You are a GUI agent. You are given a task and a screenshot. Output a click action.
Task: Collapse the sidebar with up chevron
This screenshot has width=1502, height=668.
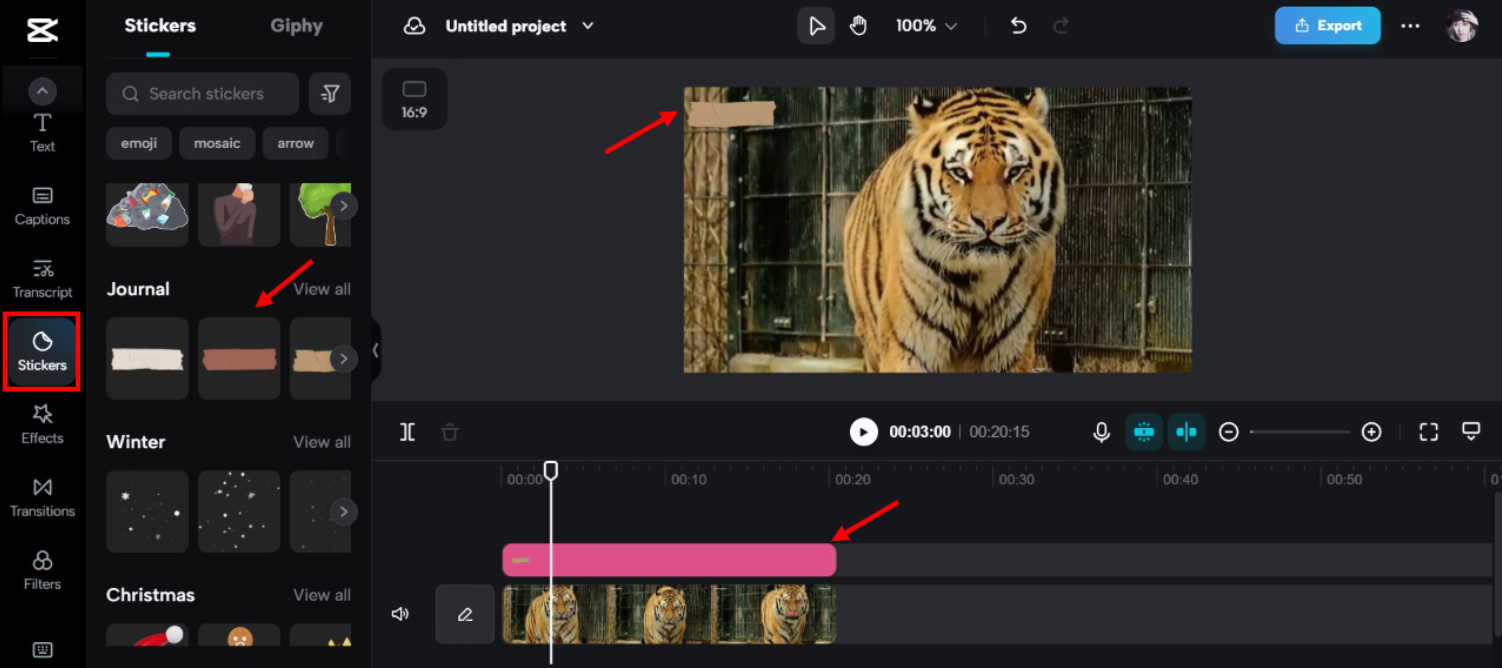42,91
